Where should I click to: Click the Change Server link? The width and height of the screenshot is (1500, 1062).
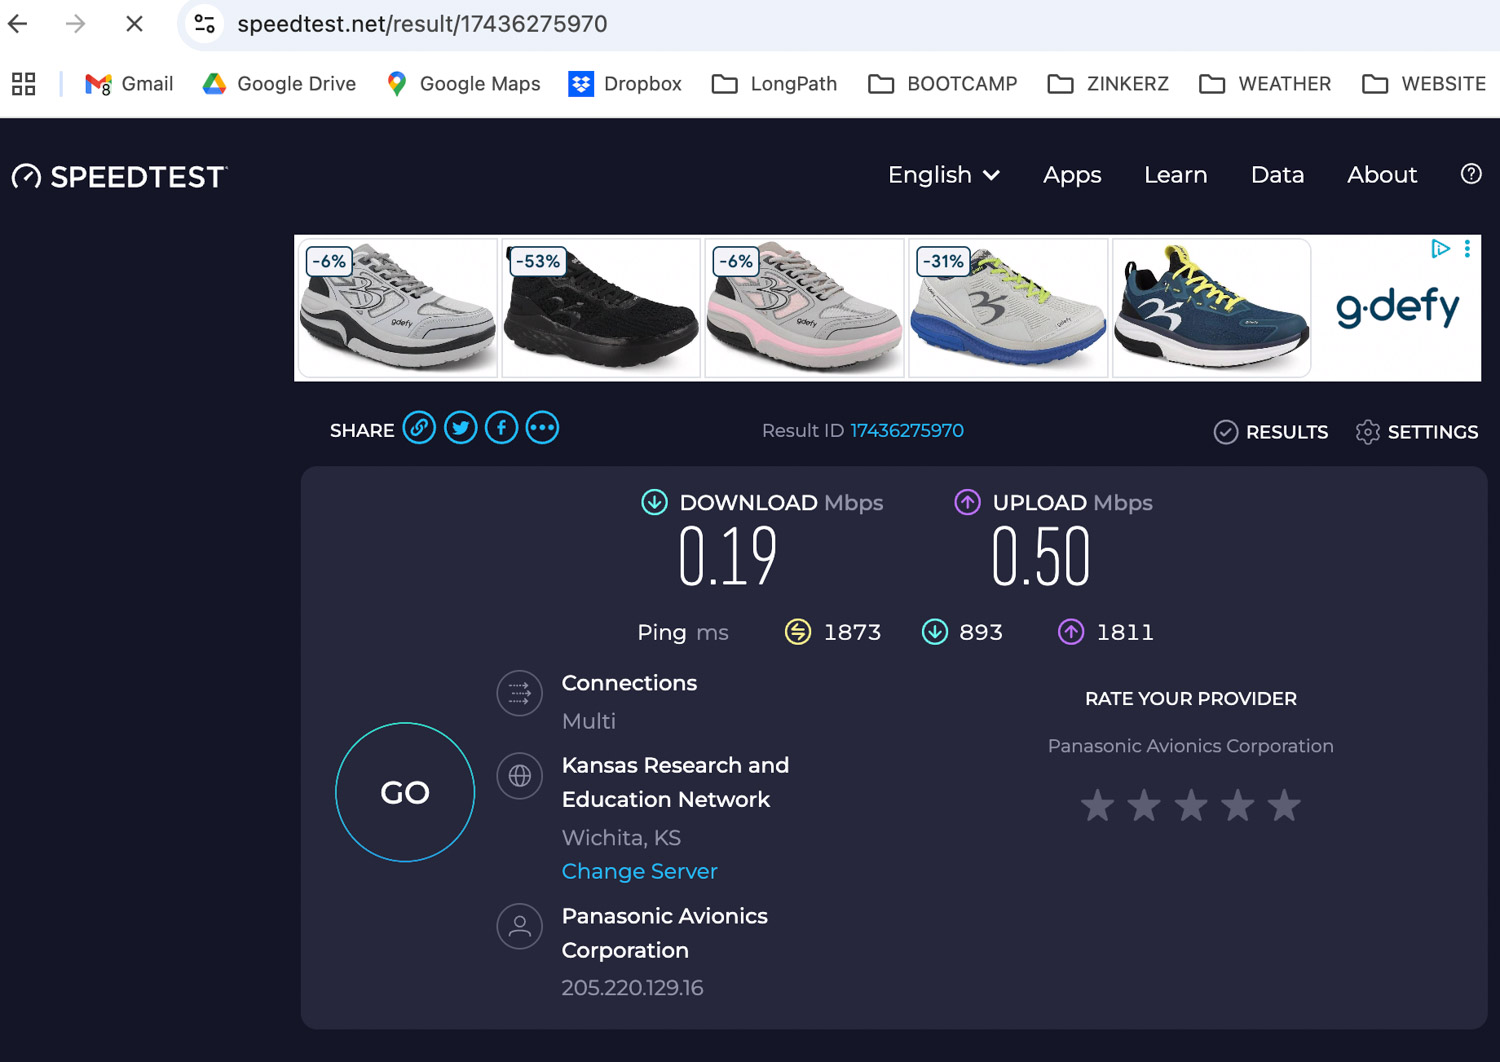point(639,871)
